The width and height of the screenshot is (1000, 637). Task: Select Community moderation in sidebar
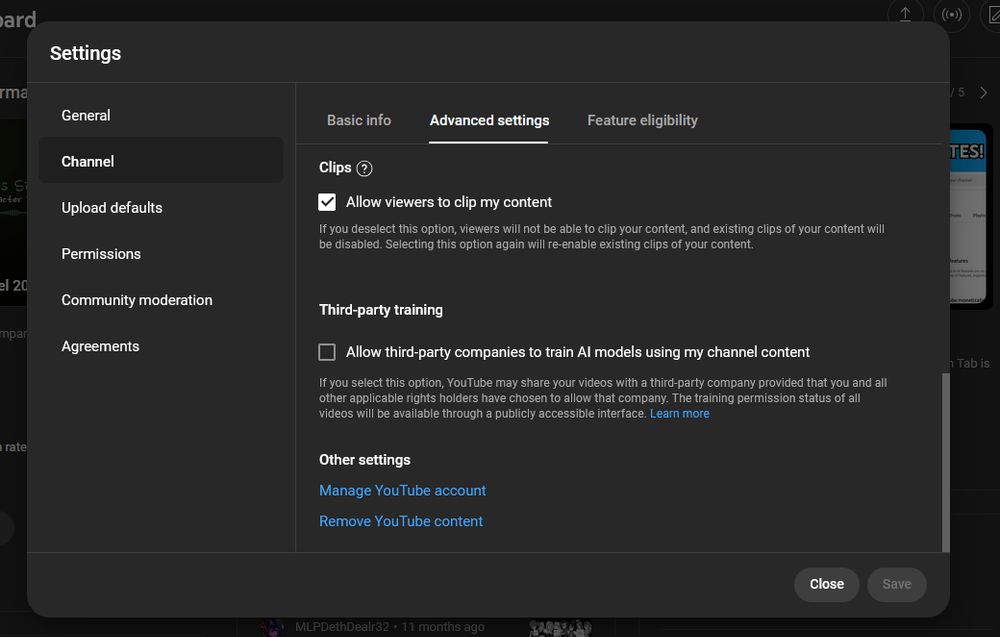click(x=137, y=300)
